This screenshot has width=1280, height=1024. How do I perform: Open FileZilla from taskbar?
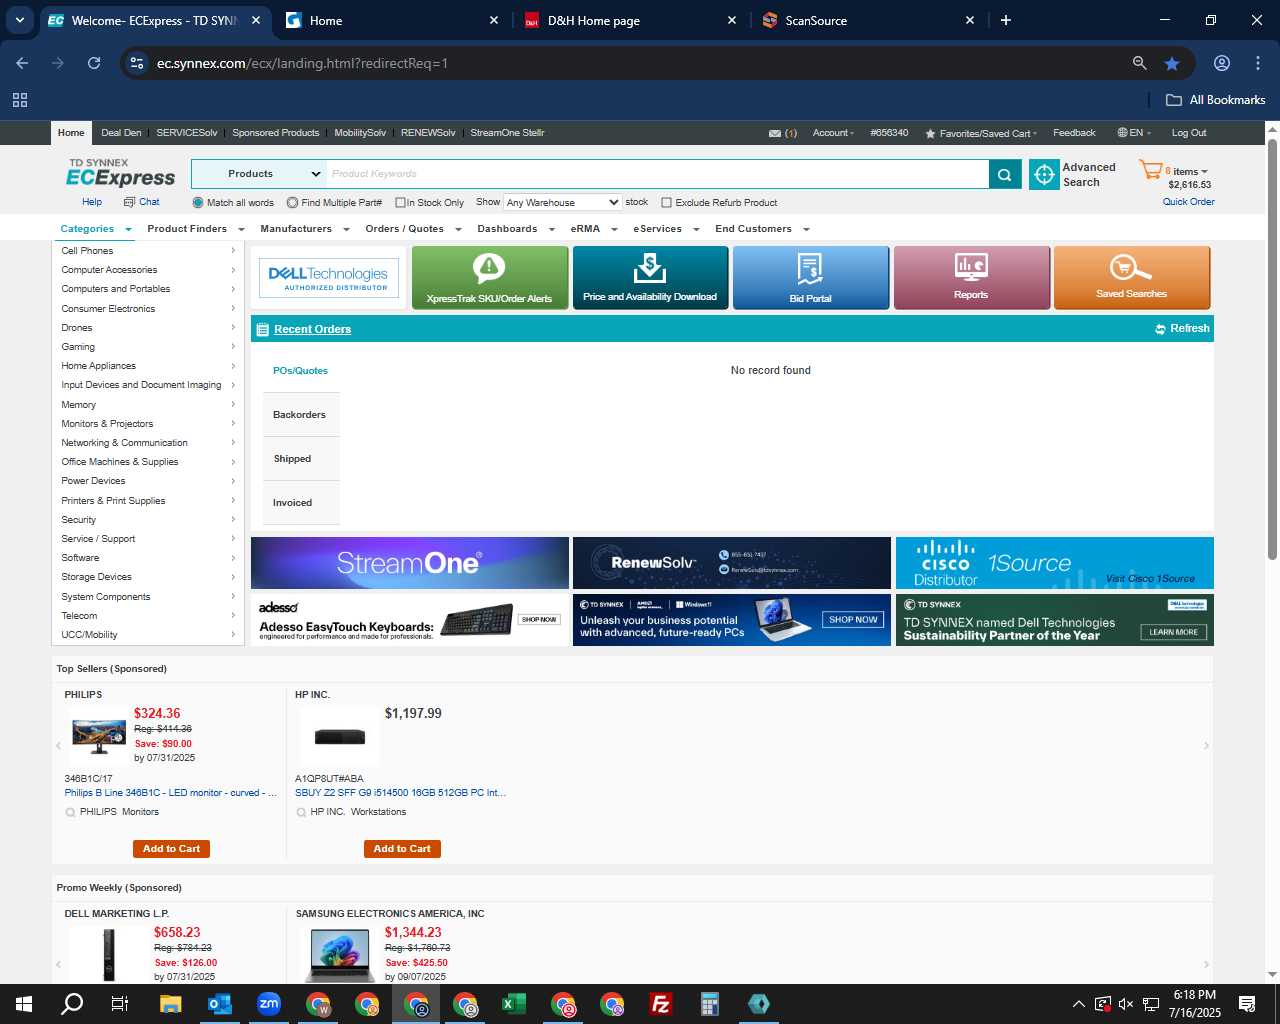[x=661, y=1004]
